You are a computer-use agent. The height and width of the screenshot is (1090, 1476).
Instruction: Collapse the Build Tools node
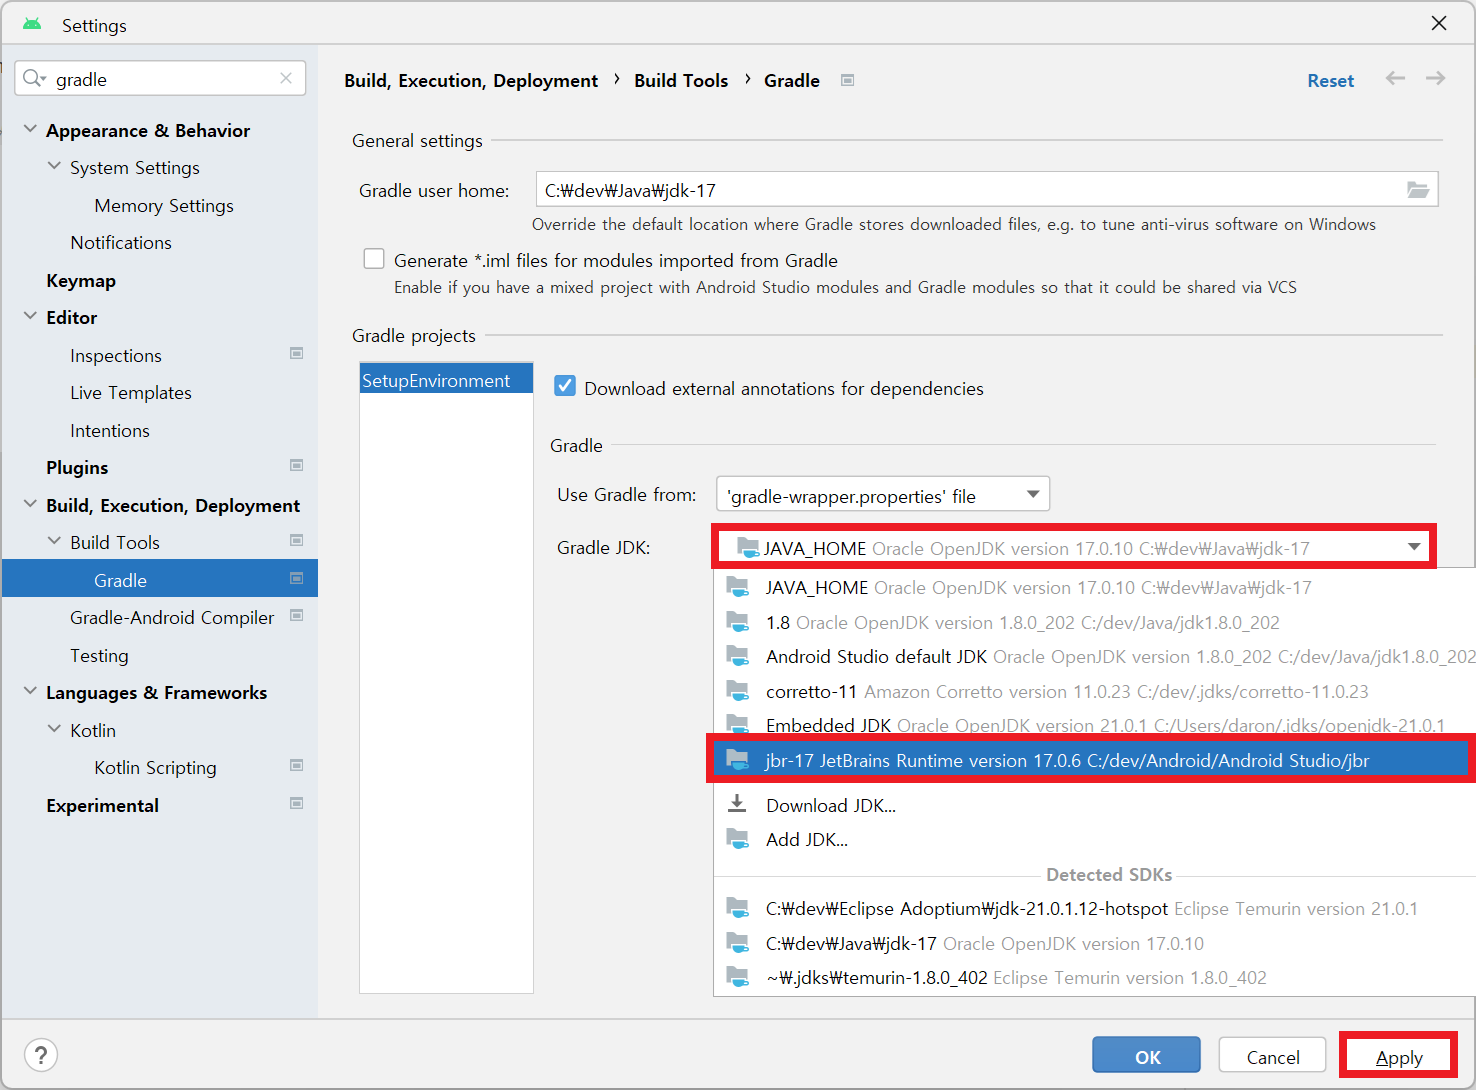point(54,541)
